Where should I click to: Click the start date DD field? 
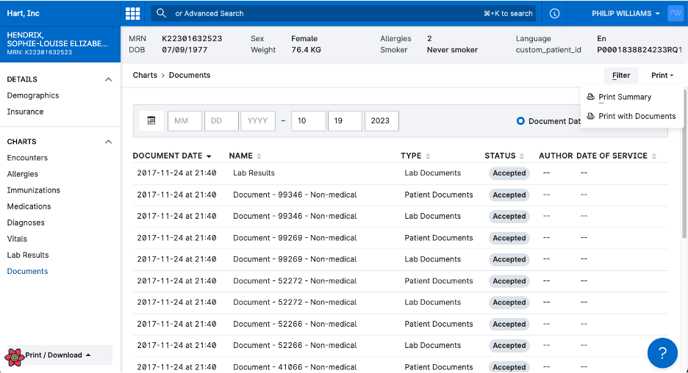pos(221,121)
